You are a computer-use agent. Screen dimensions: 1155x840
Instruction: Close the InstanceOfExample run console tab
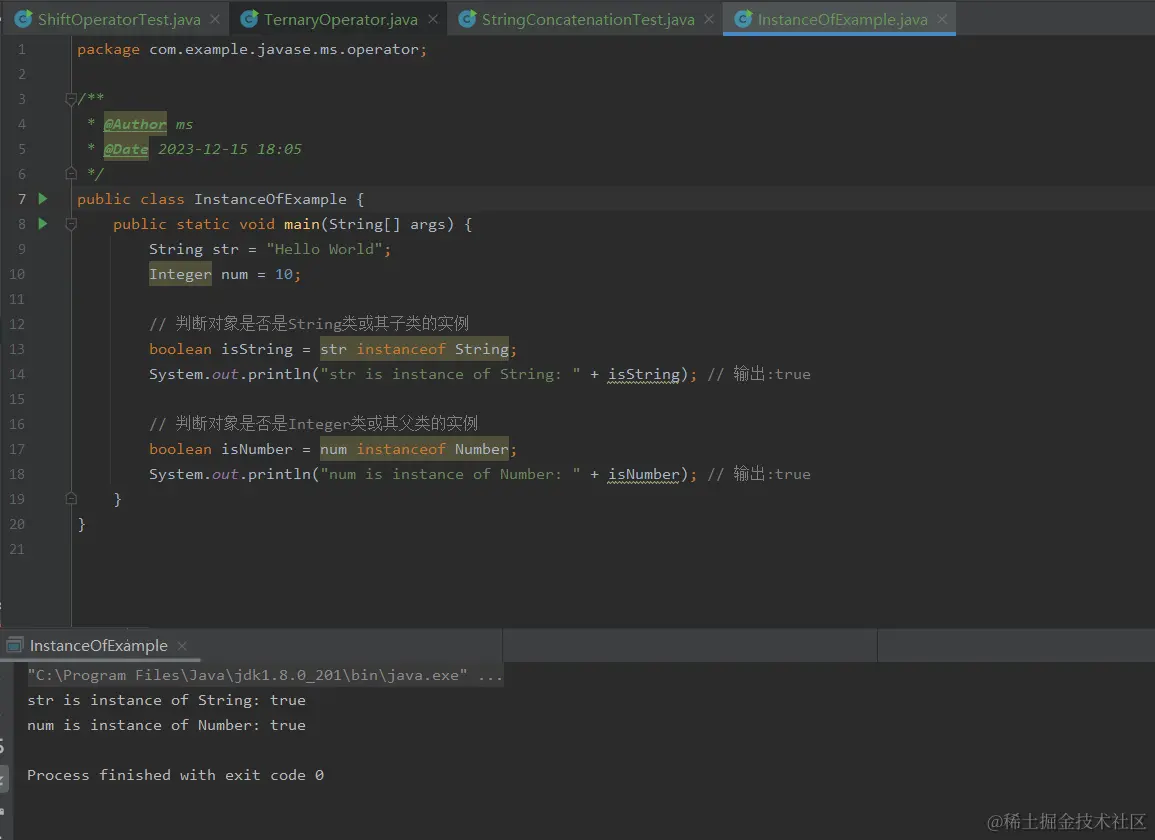182,645
